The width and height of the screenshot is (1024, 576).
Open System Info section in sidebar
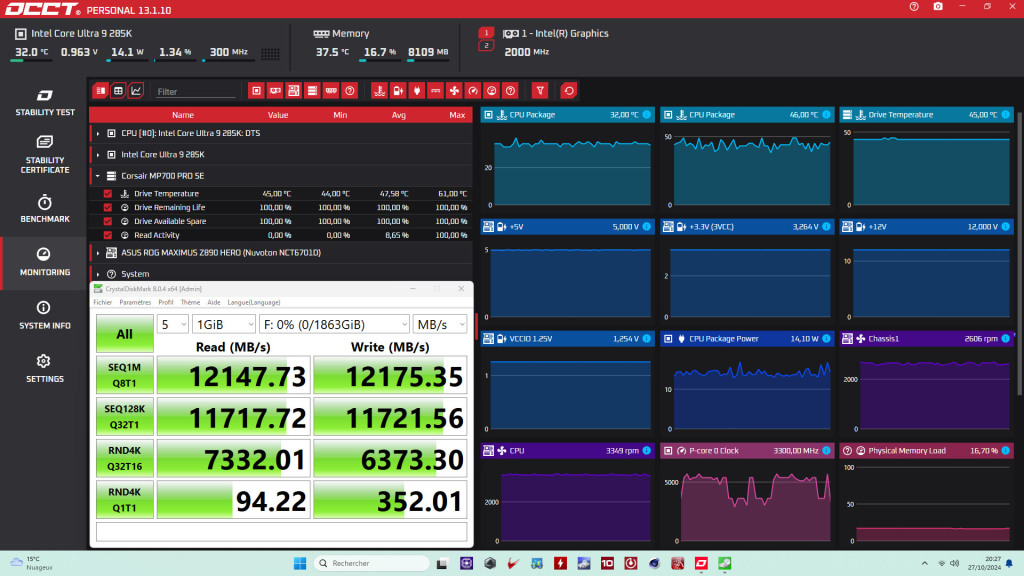click(x=44, y=315)
